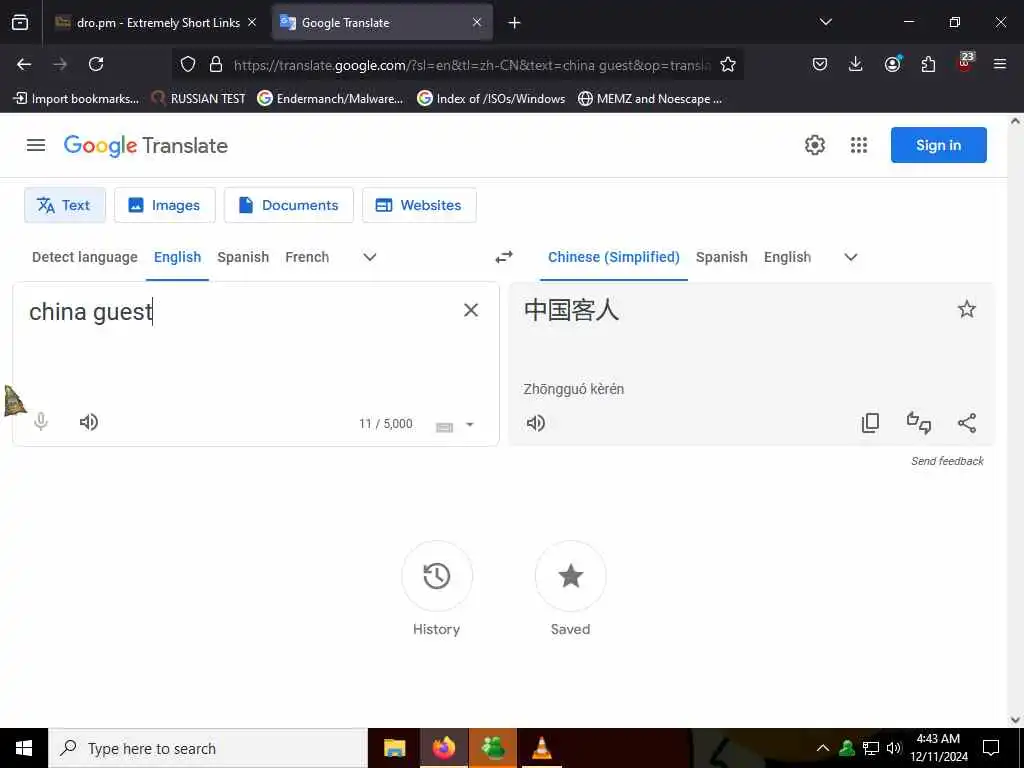Swap source and target languages
Image resolution: width=1024 pixels, height=768 pixels.
pos(504,257)
